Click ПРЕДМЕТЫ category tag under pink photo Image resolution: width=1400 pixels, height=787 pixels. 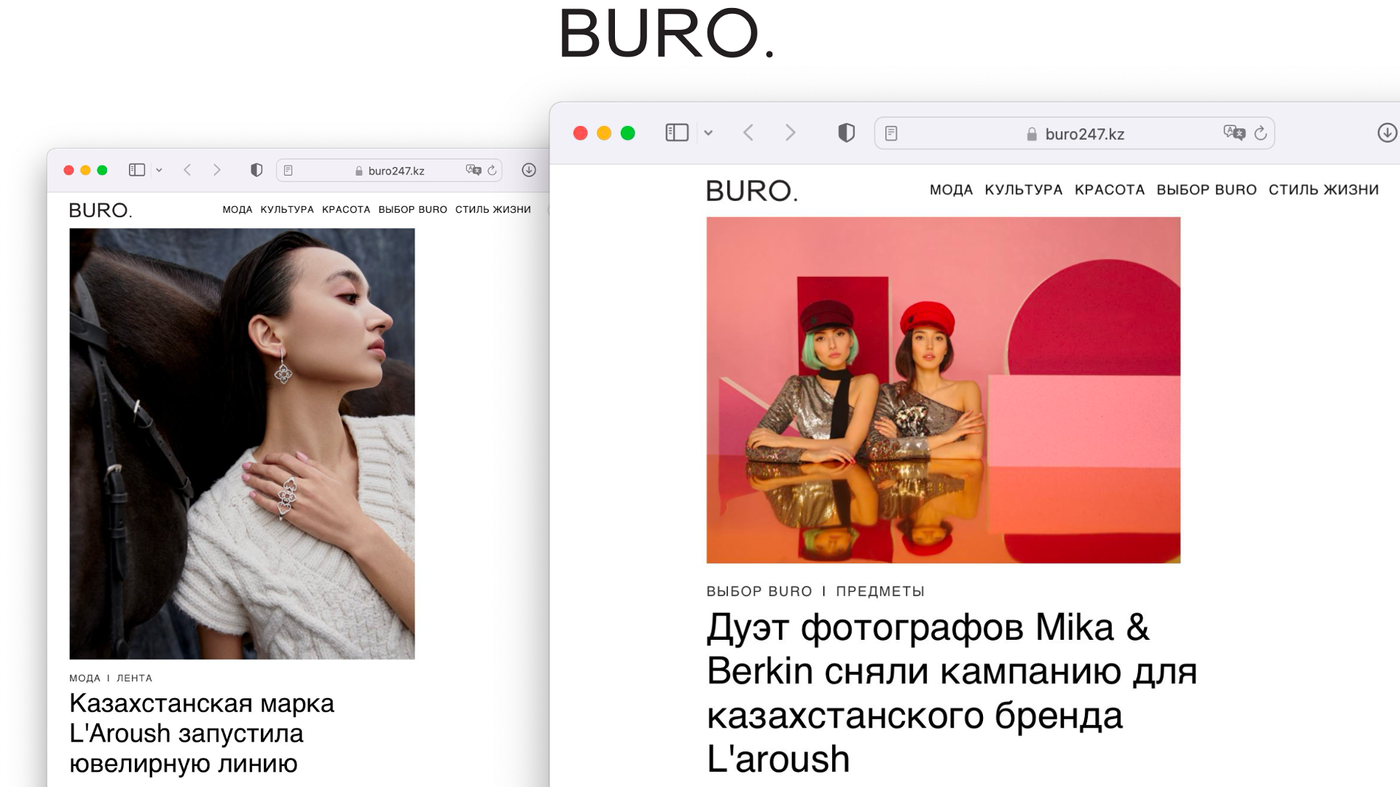pos(880,591)
